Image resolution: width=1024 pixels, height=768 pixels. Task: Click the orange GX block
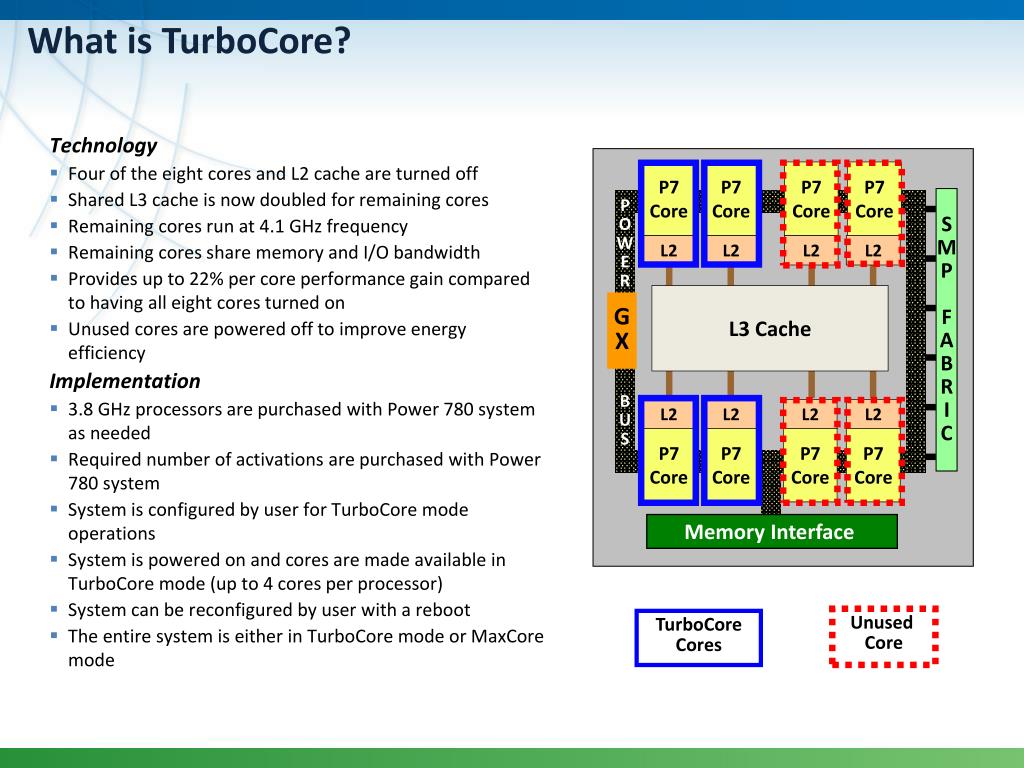click(622, 329)
